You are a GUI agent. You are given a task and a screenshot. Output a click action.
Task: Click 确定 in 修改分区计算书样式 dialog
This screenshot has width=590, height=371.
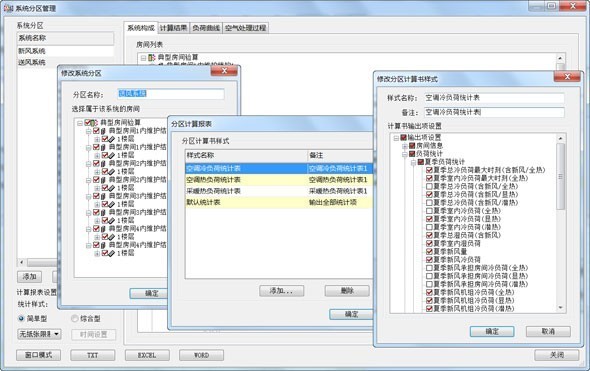tap(492, 331)
